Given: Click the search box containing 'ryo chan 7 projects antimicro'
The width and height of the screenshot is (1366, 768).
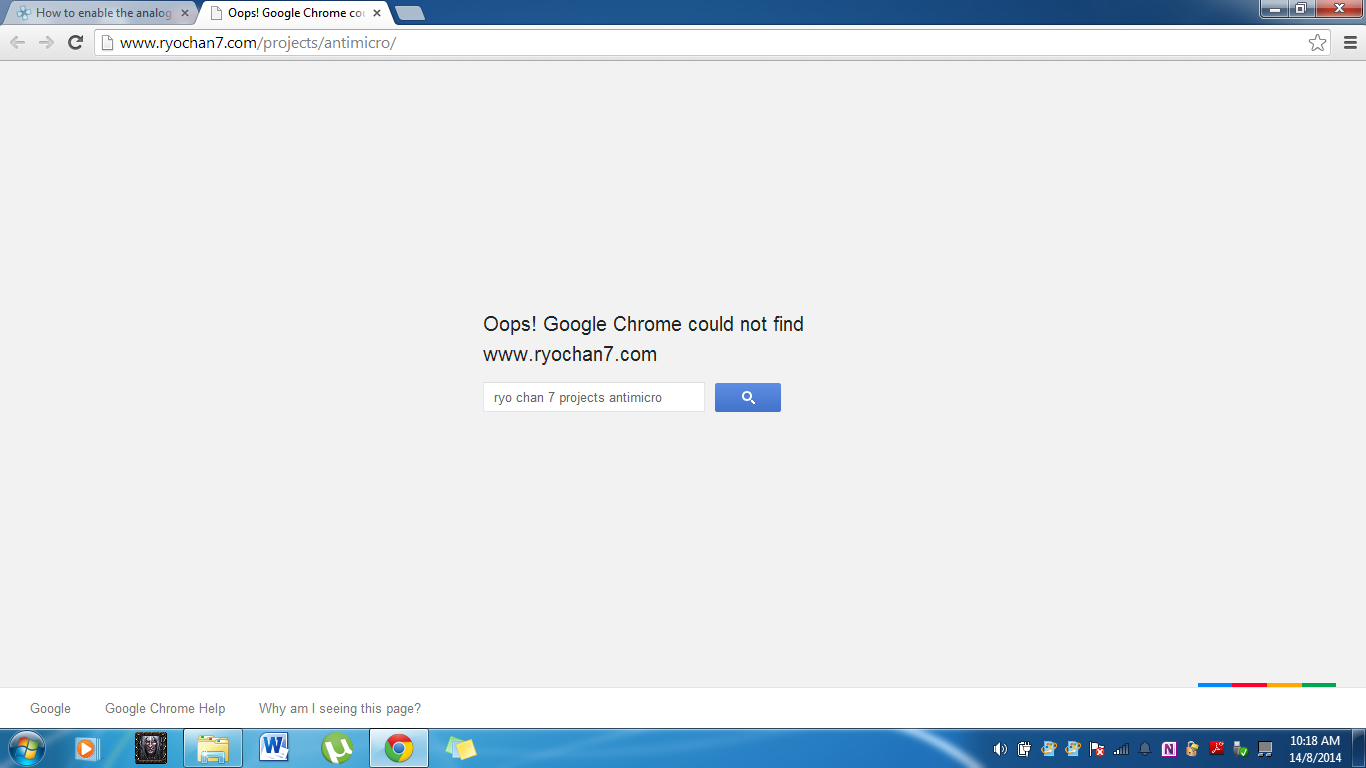Looking at the screenshot, I should pos(593,397).
